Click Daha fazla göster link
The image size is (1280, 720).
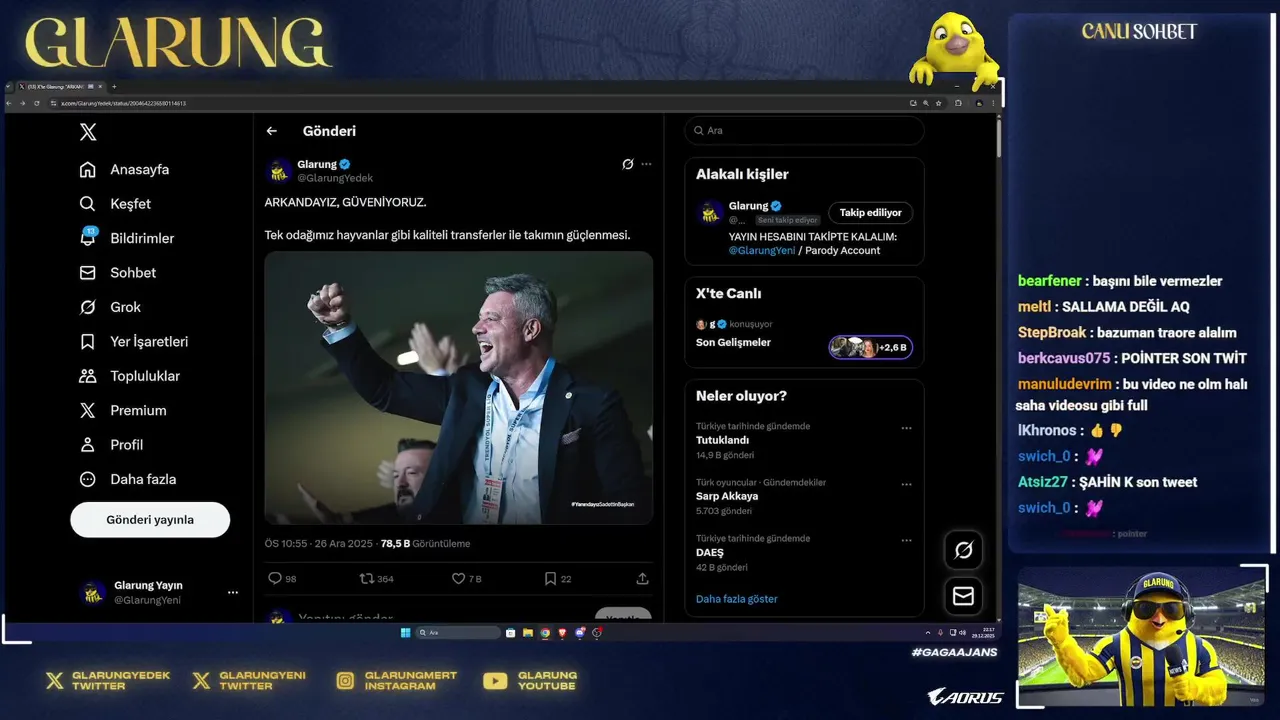737,599
